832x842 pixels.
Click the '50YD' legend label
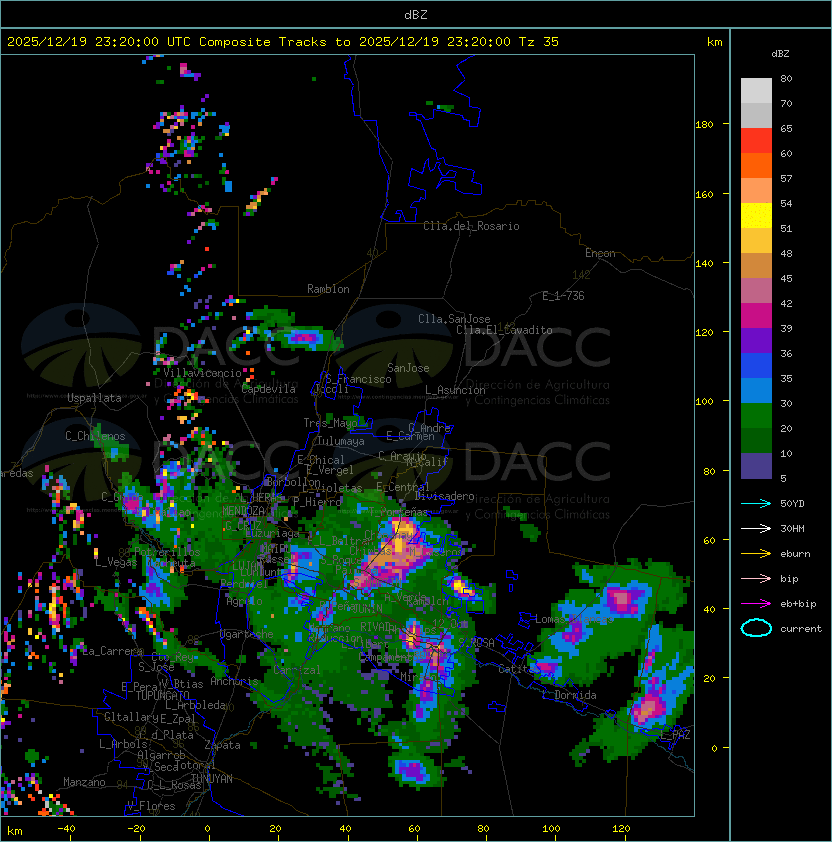click(x=792, y=503)
